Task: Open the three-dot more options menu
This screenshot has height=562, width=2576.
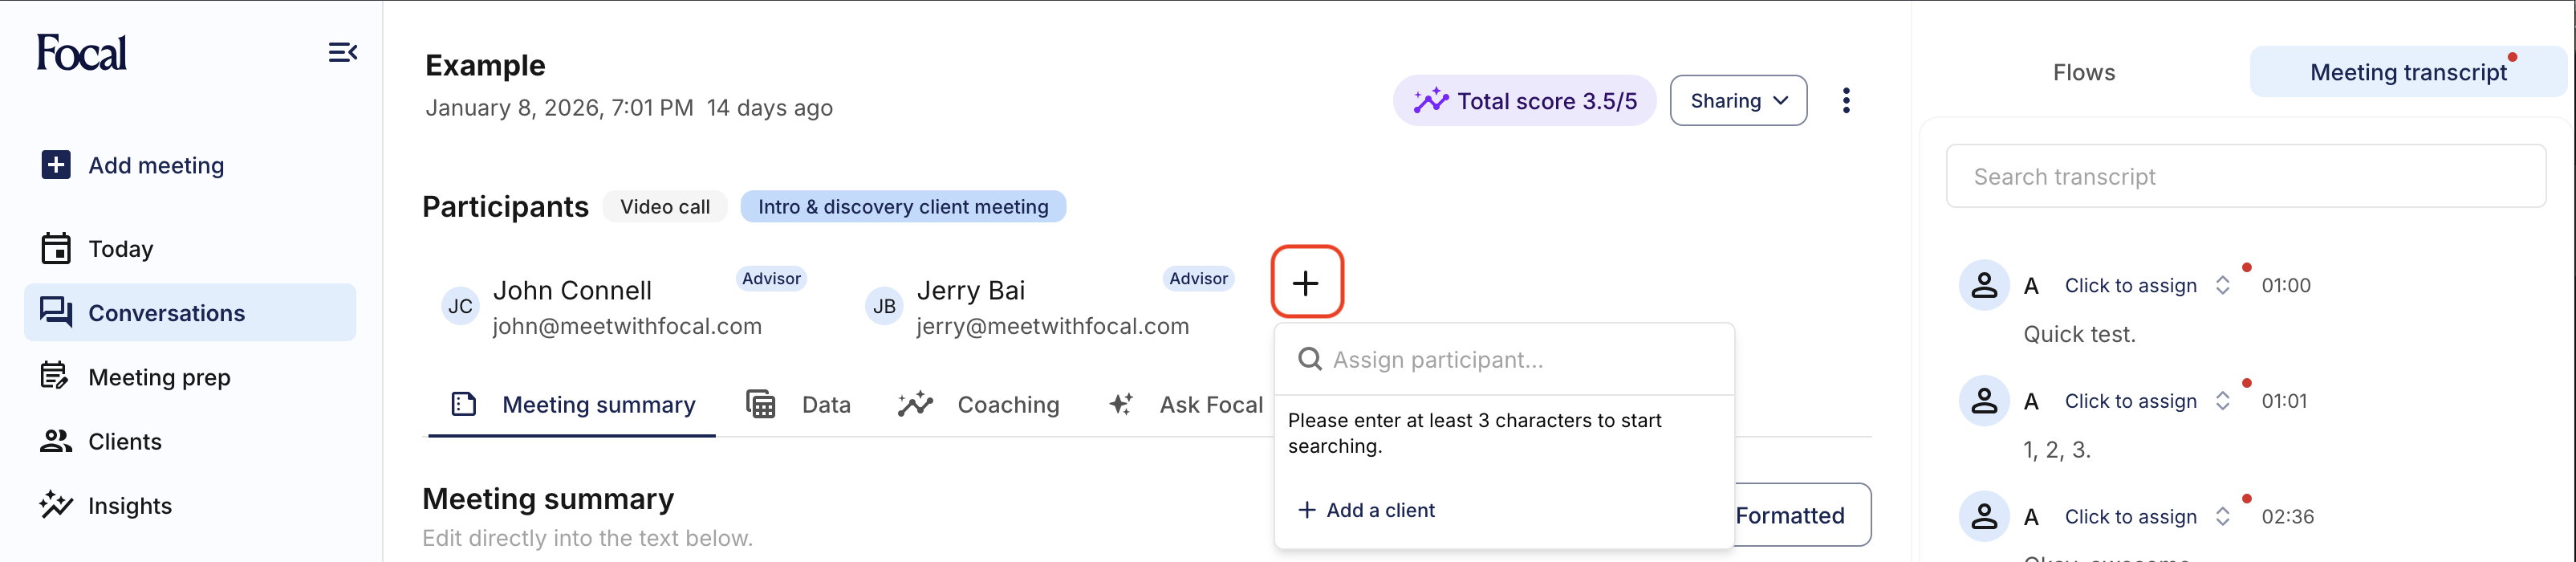Action: click(x=1846, y=101)
